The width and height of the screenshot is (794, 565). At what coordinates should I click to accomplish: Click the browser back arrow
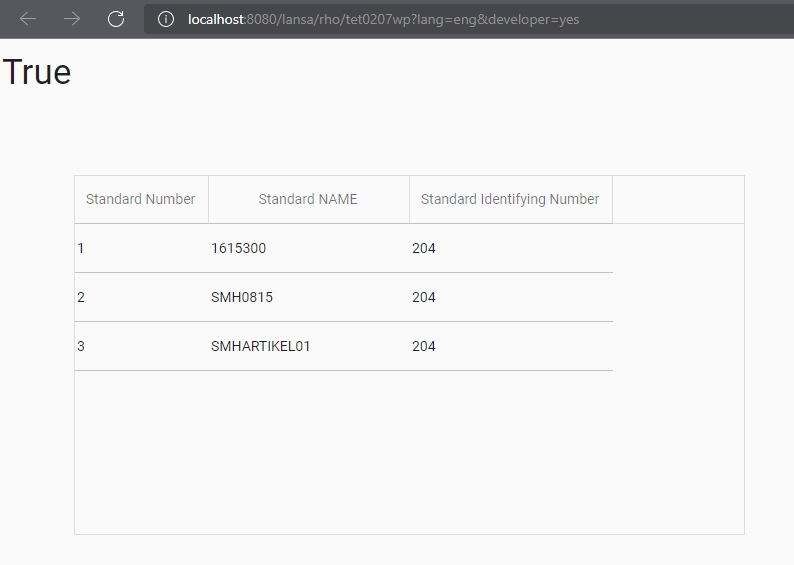point(28,19)
